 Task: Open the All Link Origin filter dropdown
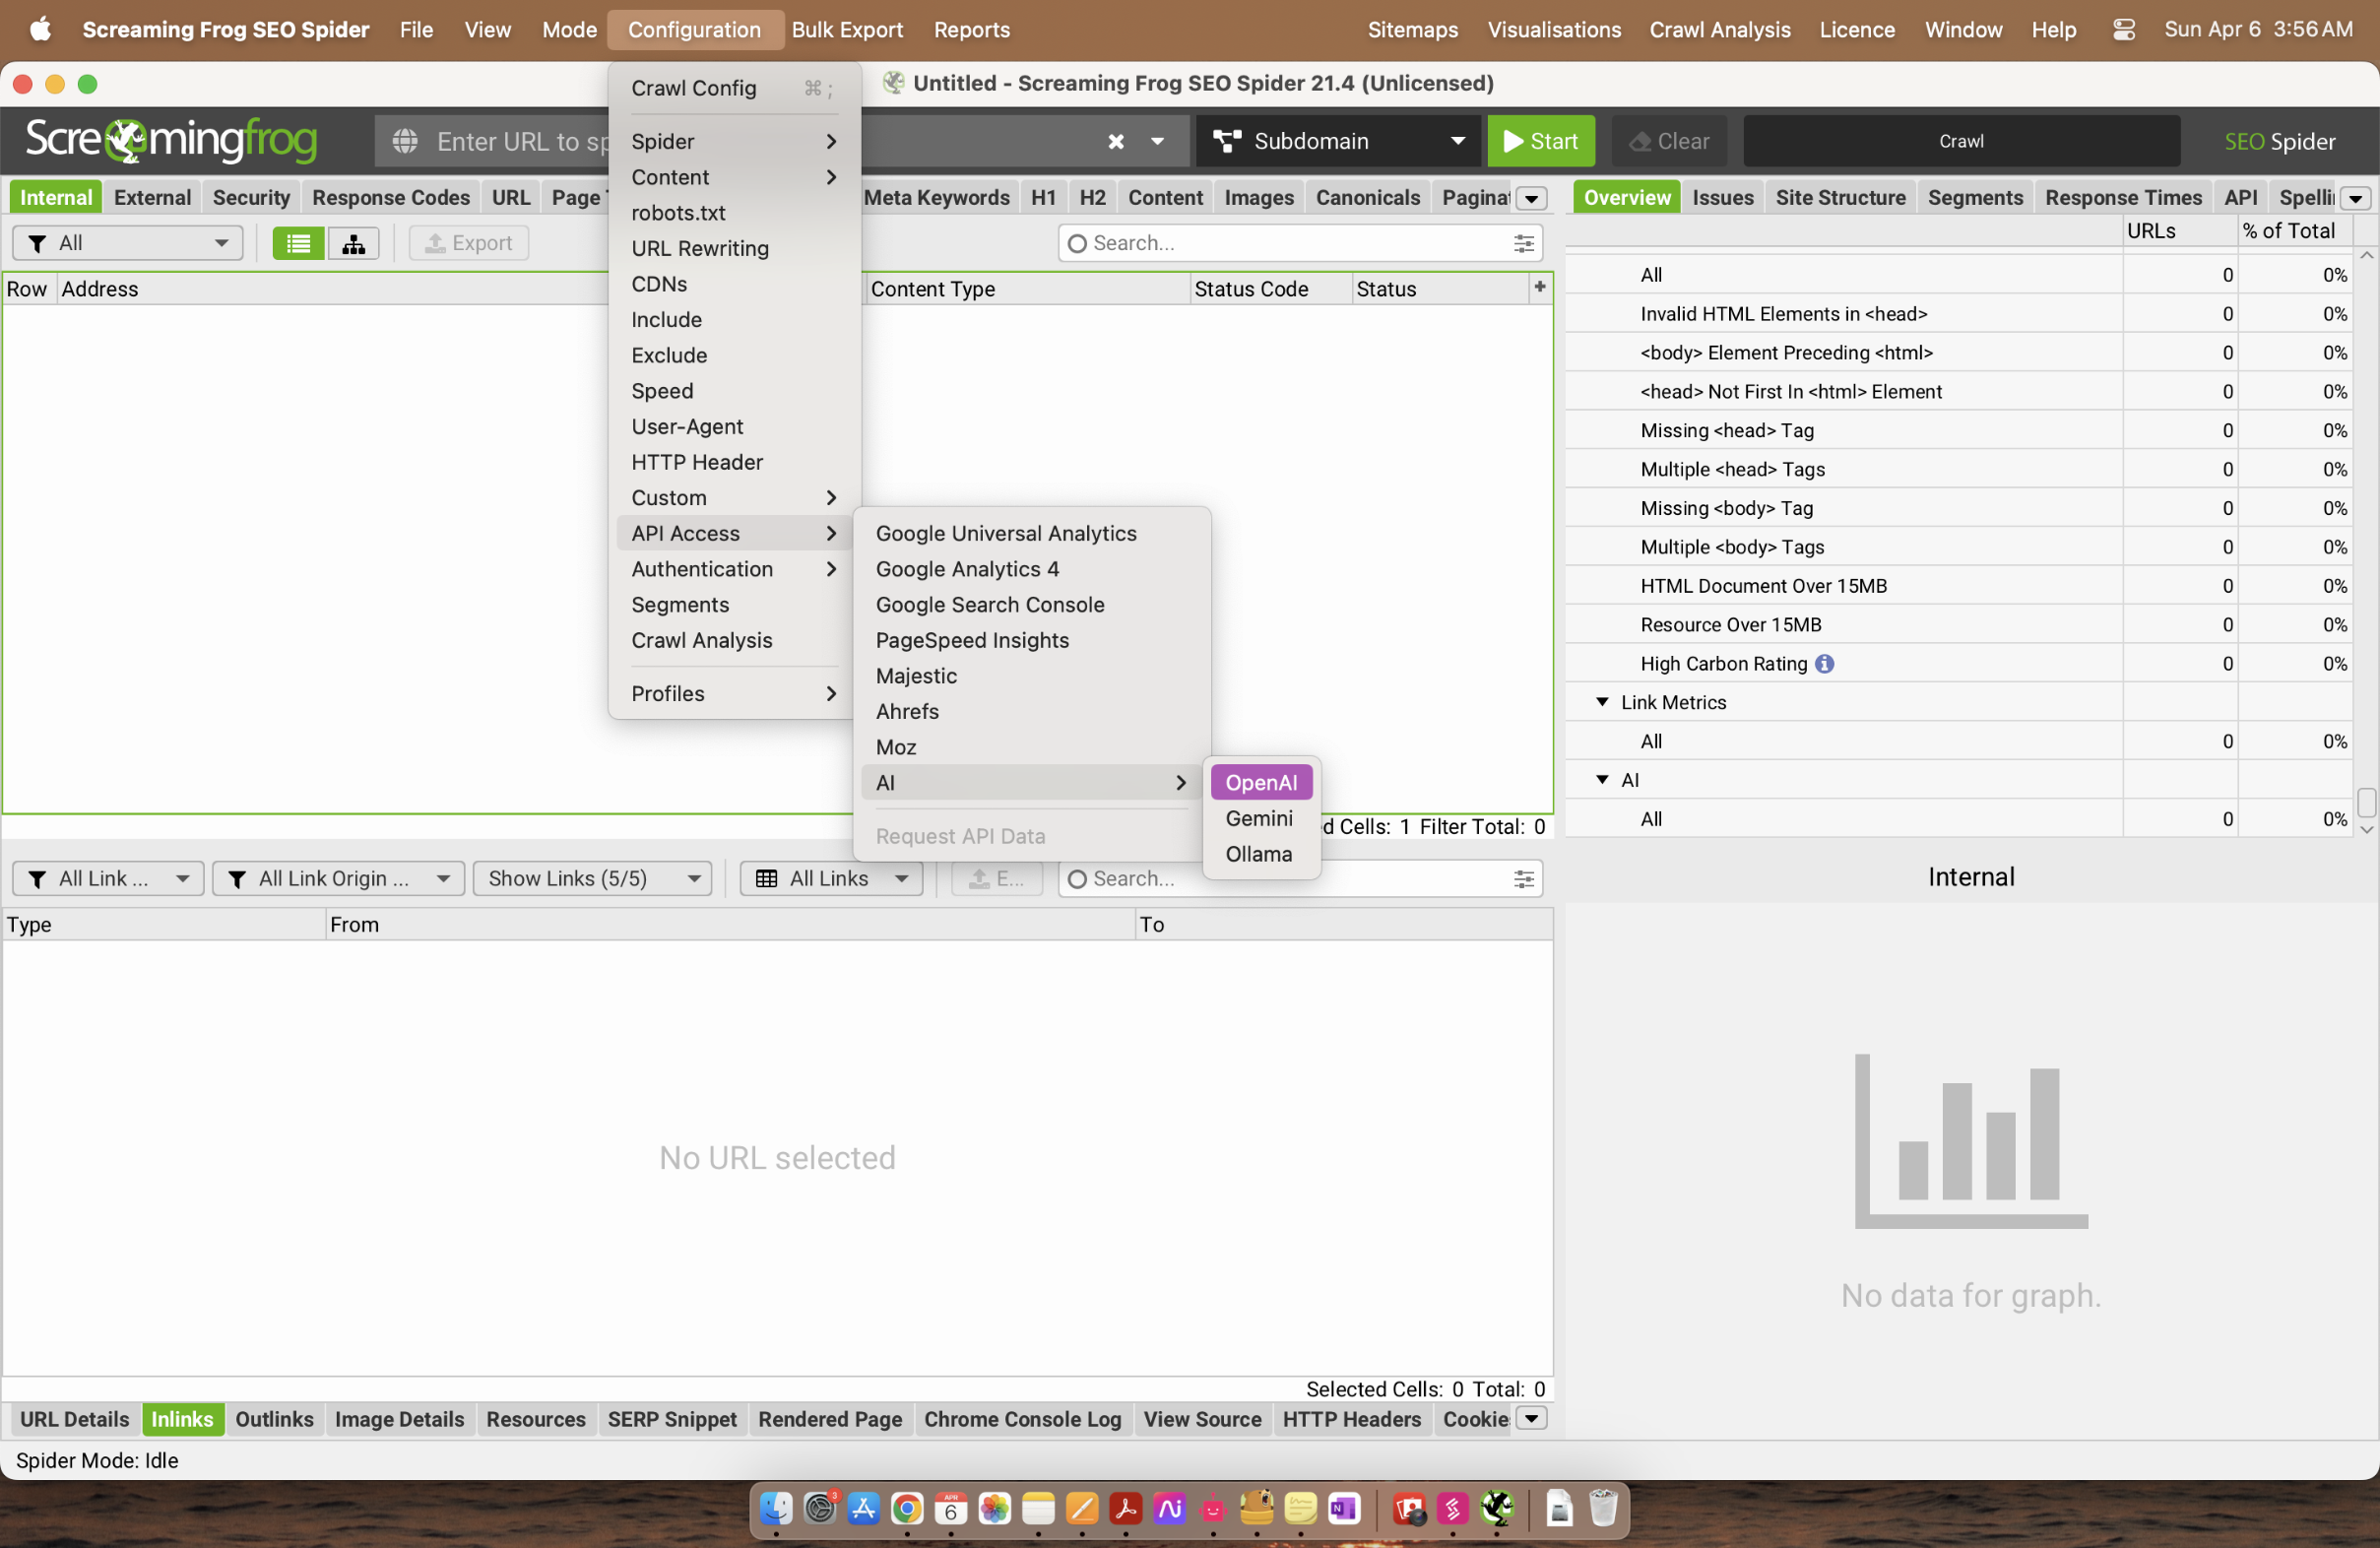[338, 878]
